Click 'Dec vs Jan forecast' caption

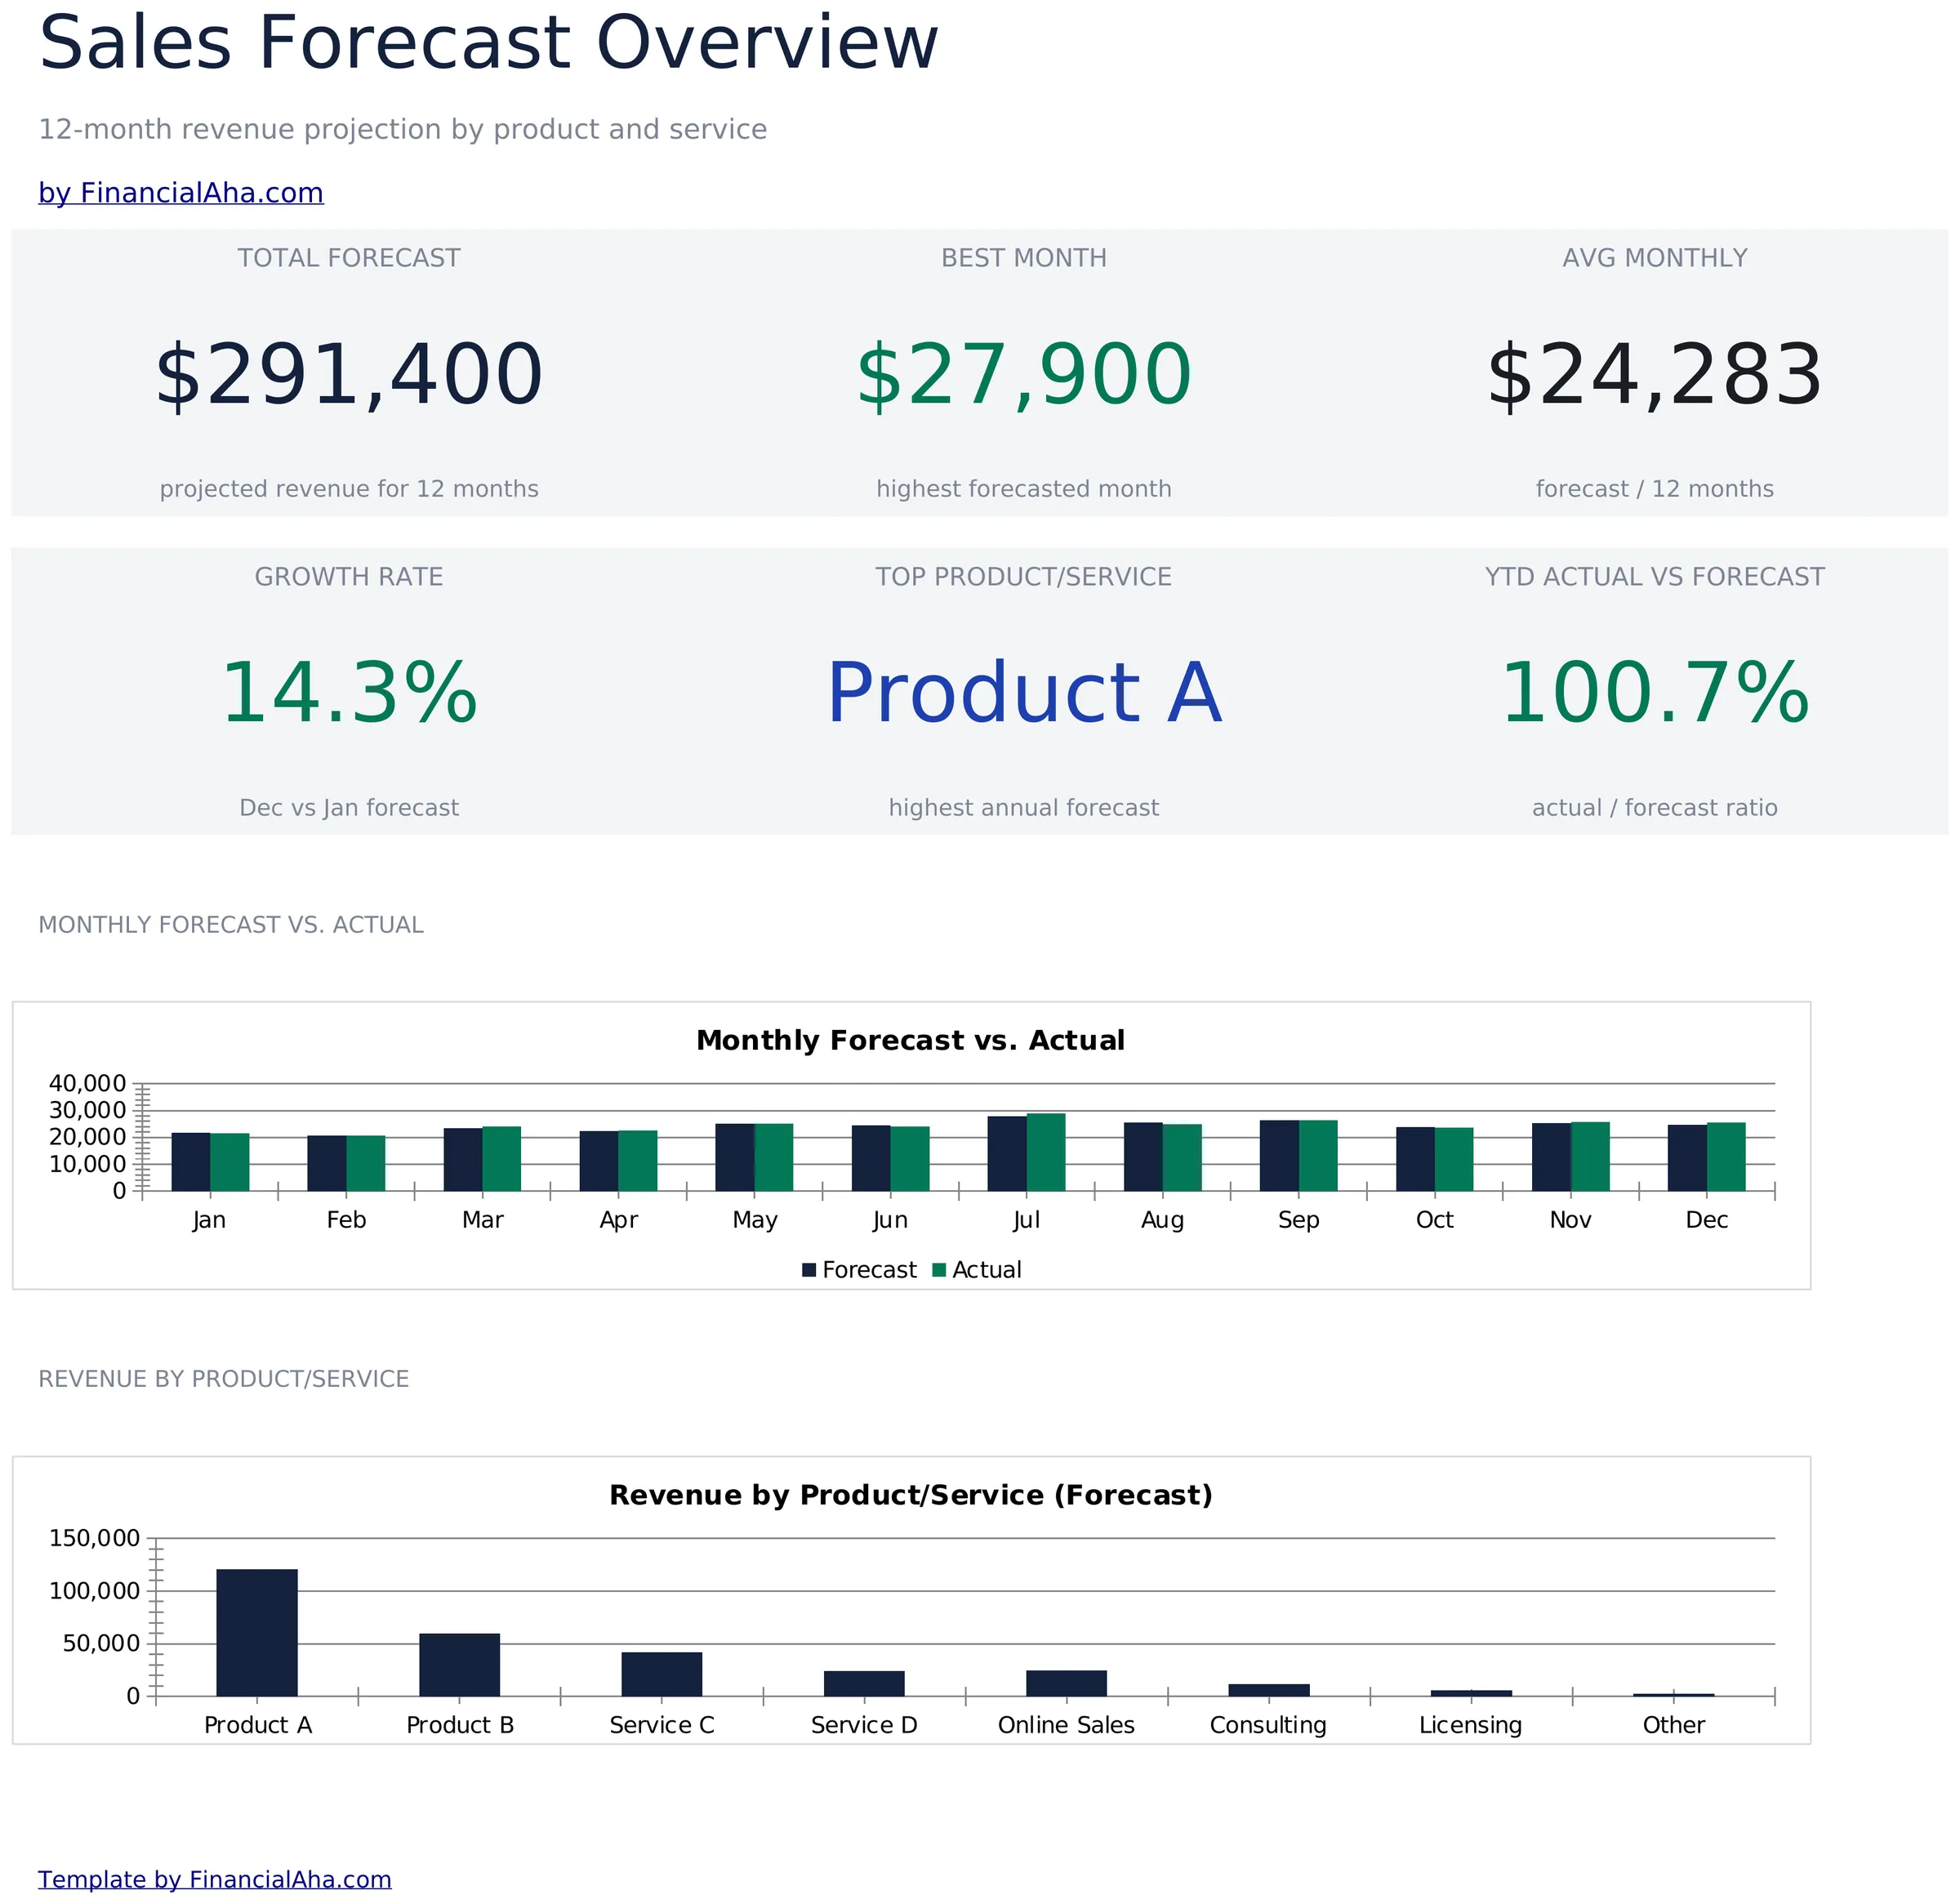pos(349,808)
